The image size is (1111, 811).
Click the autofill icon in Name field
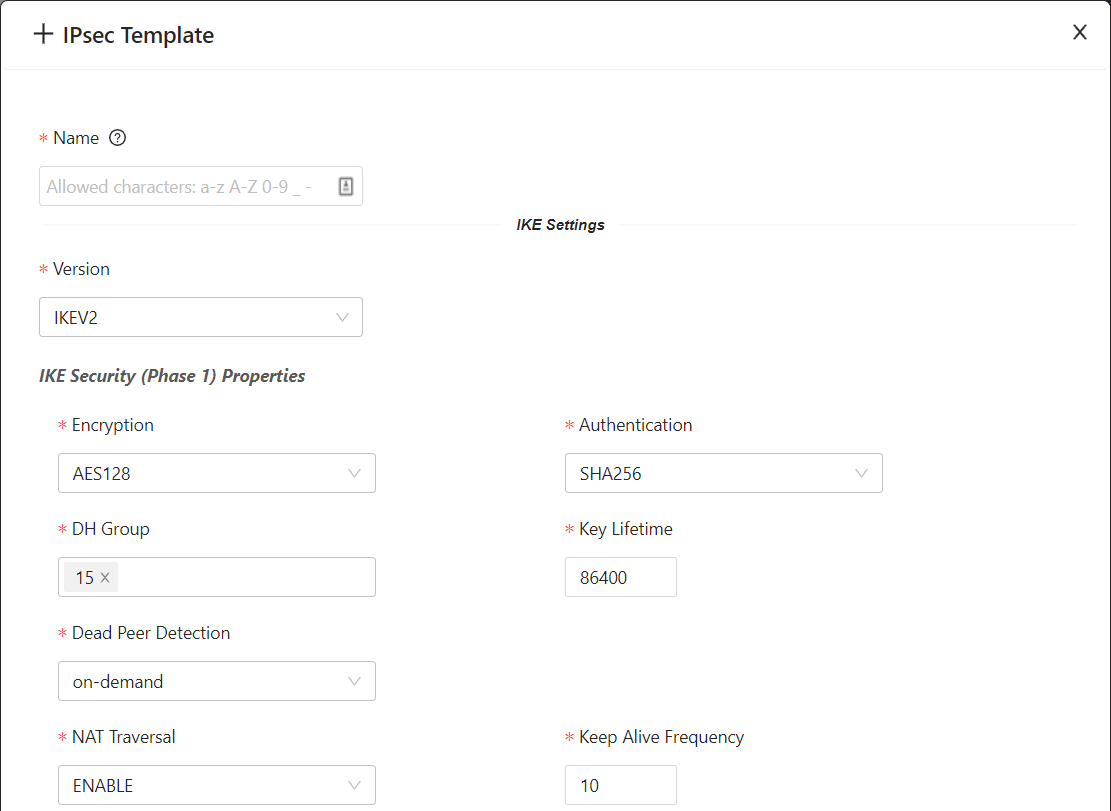point(346,186)
